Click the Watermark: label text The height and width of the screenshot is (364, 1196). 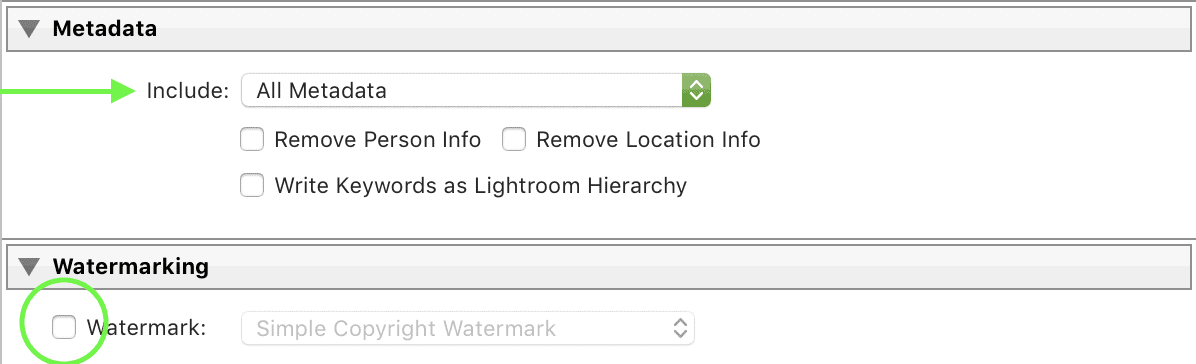point(146,328)
